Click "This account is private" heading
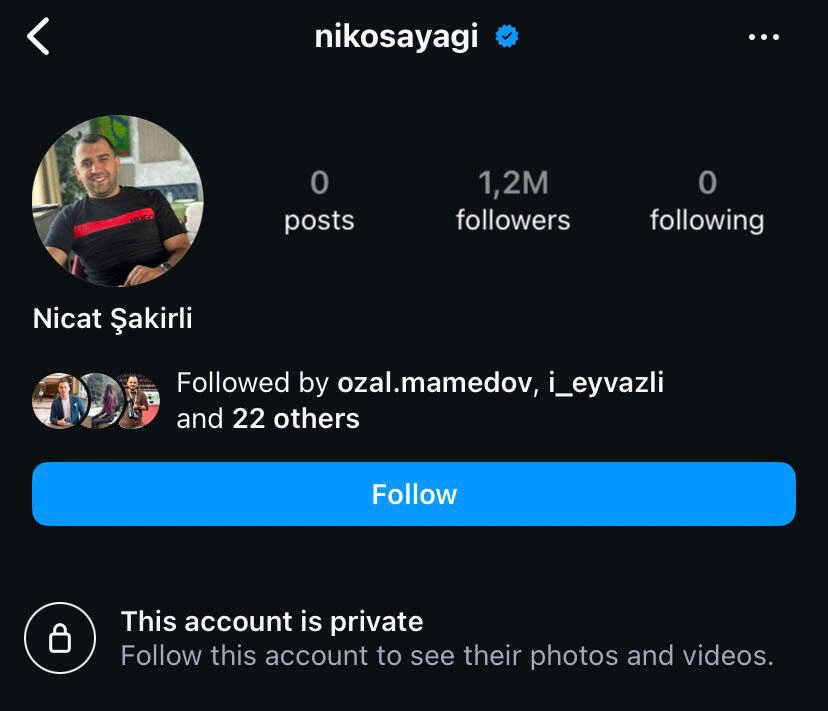This screenshot has height=711, width=828. (x=272, y=622)
